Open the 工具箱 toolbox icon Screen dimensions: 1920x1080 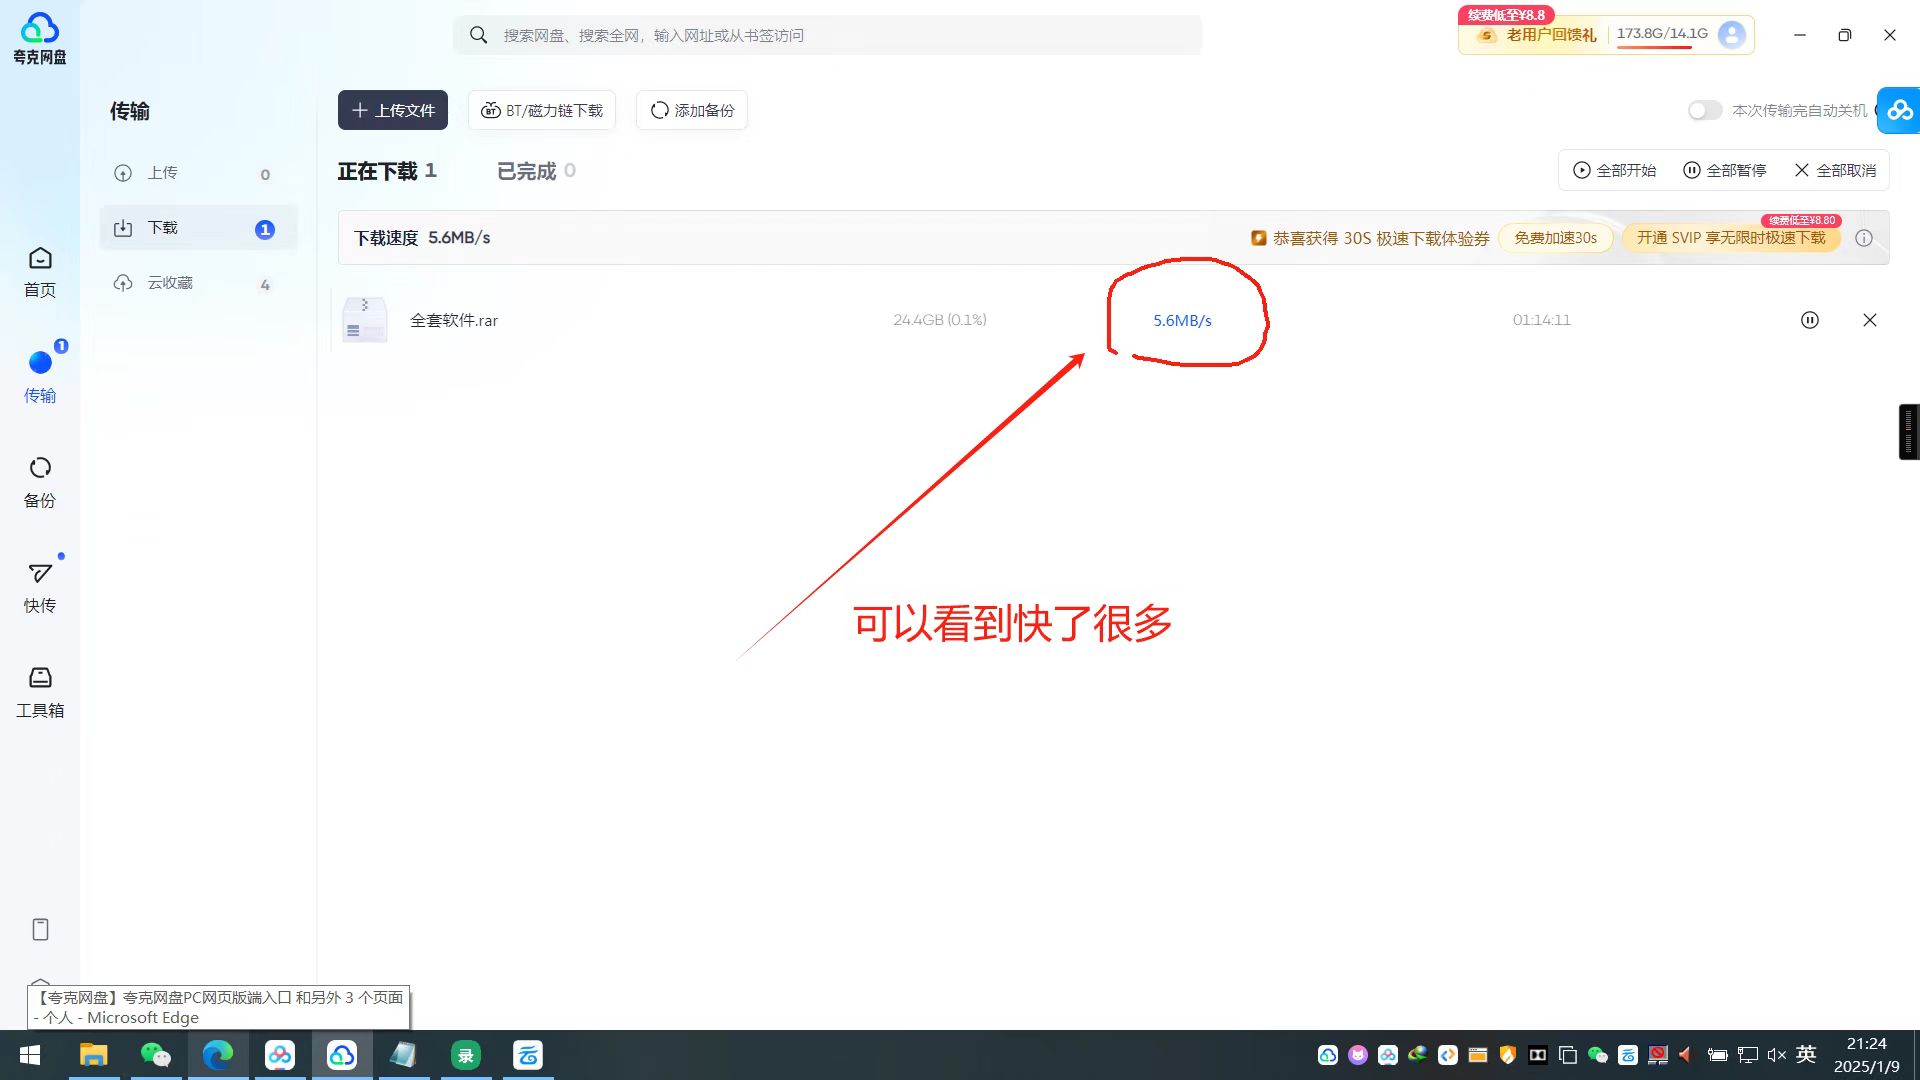[x=40, y=691]
